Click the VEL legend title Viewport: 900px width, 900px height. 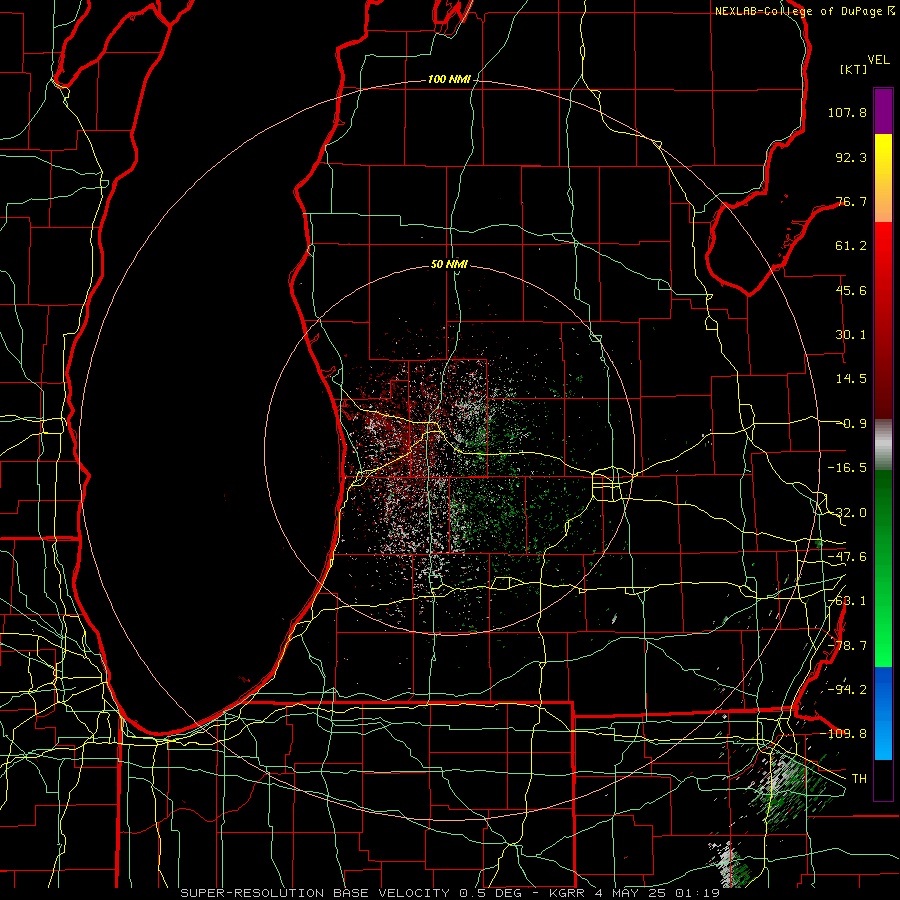point(878,60)
